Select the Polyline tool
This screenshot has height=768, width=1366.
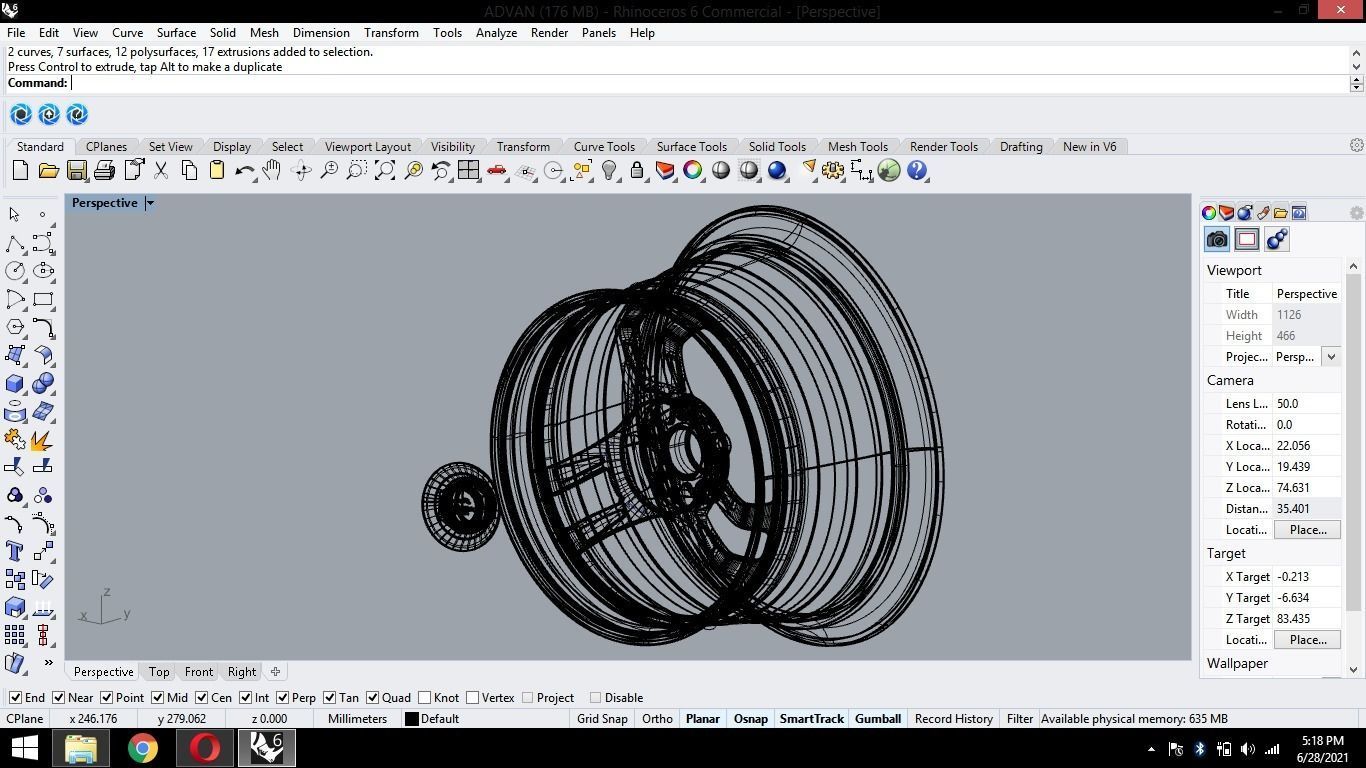click(15, 243)
